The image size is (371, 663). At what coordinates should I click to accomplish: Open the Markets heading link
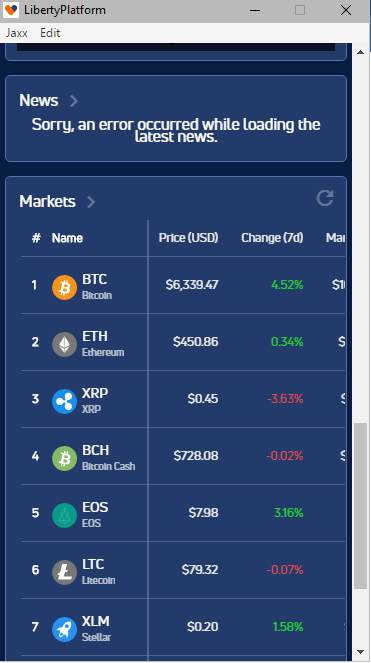[x=47, y=202]
